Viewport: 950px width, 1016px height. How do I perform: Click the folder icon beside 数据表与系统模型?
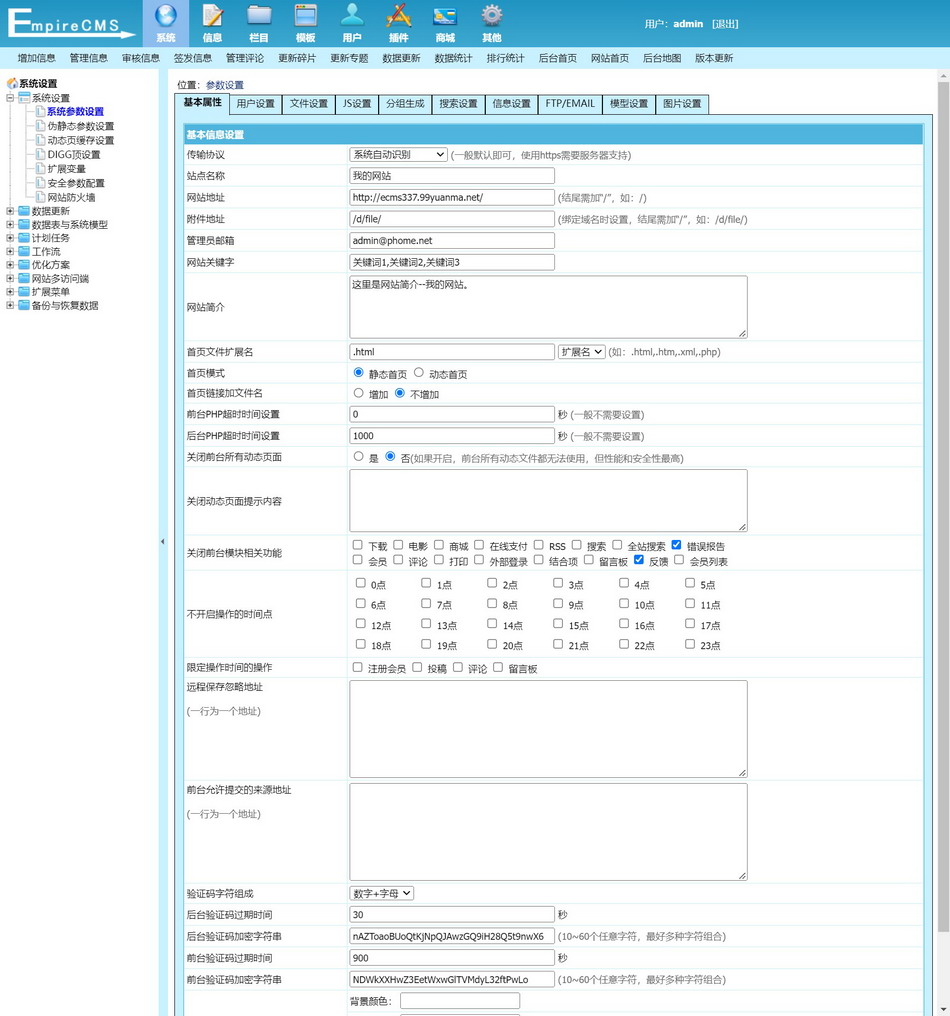coord(24,225)
